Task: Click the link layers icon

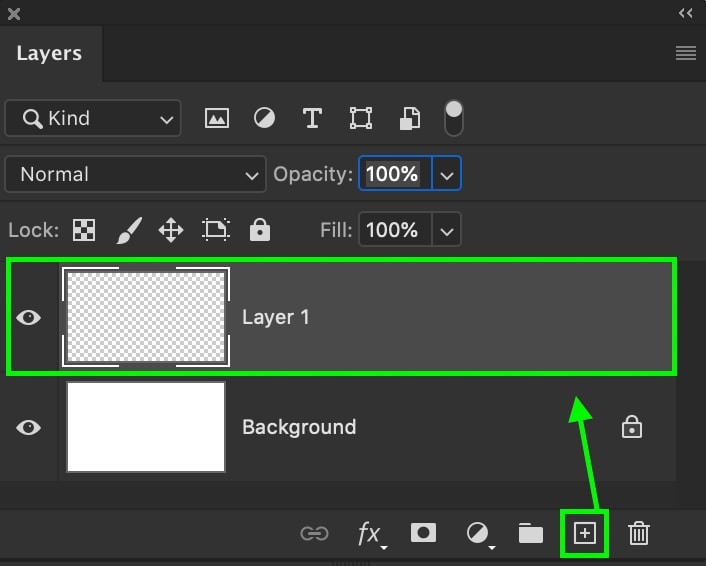Action: pyautogui.click(x=314, y=533)
